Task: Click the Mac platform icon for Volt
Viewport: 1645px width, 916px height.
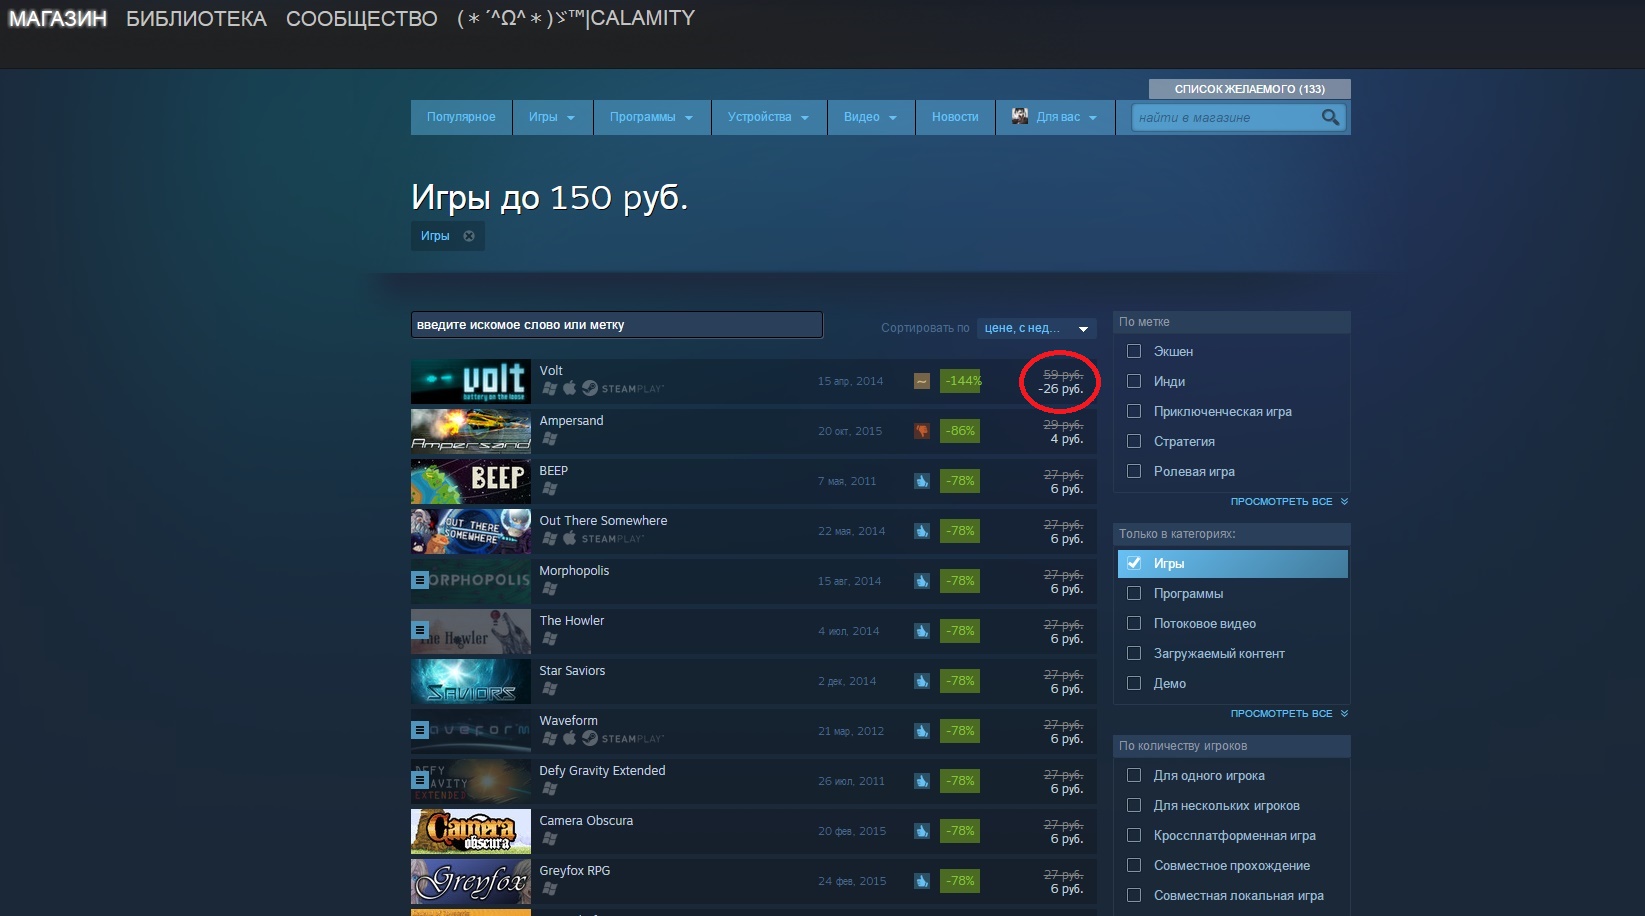Action: tap(569, 388)
